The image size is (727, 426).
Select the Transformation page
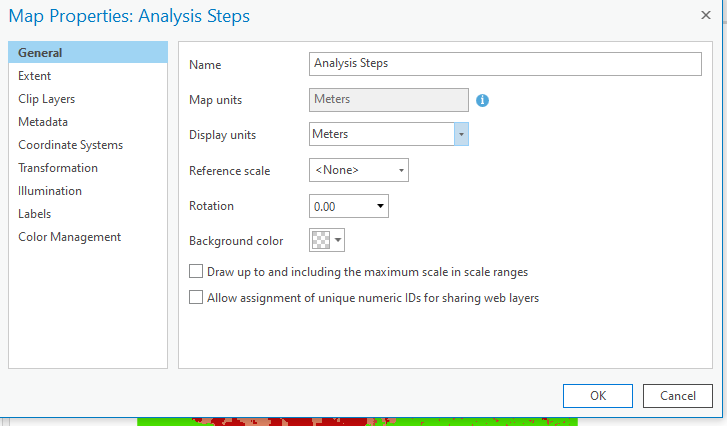click(x=58, y=168)
